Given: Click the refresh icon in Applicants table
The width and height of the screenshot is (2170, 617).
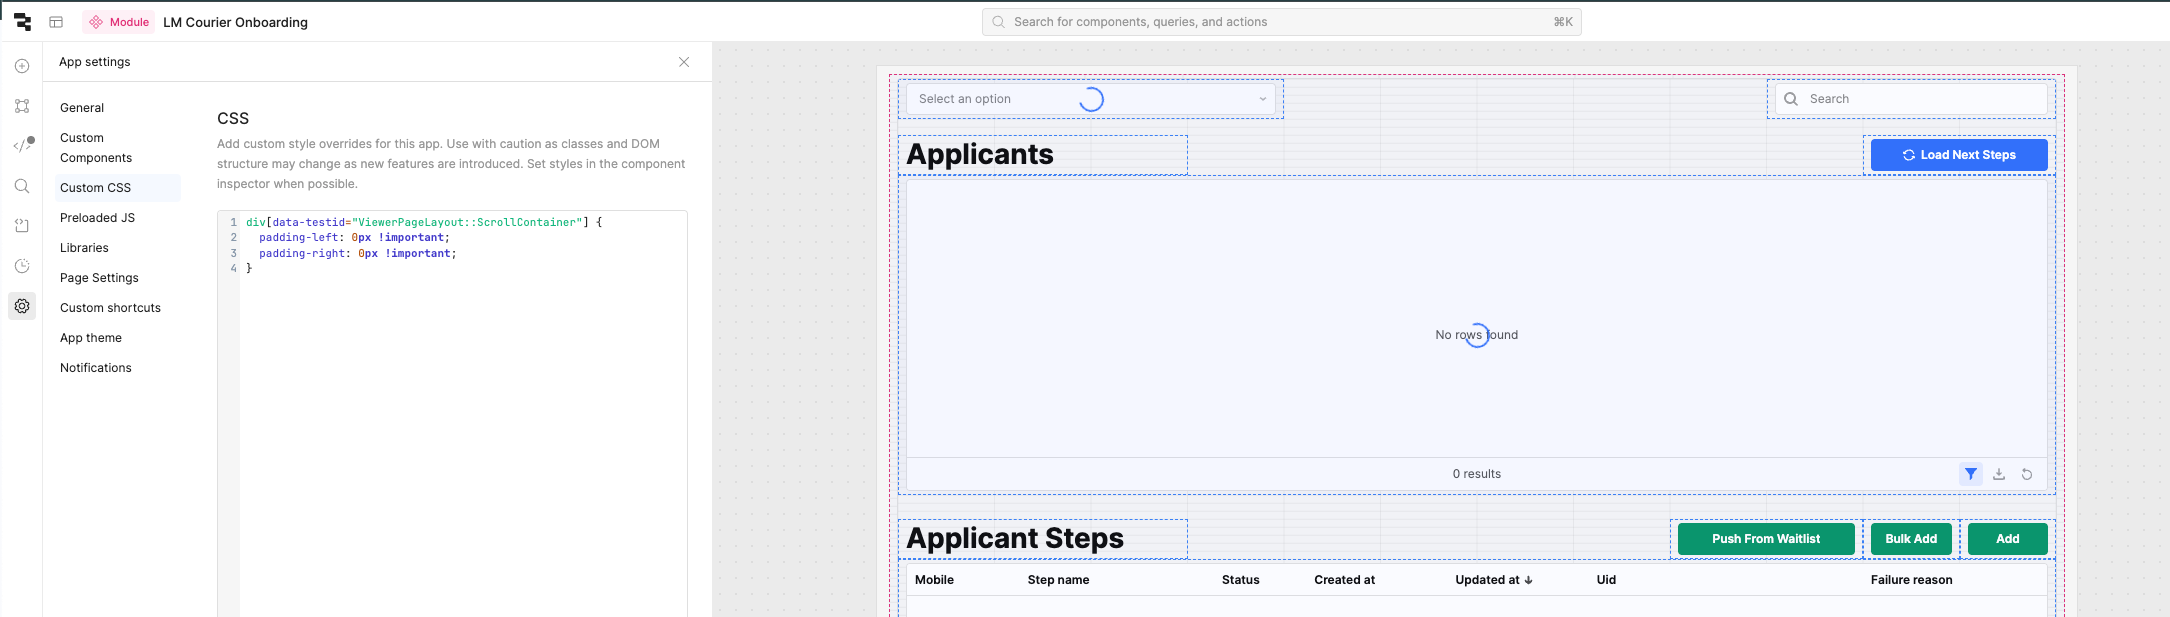Looking at the screenshot, I should [2027, 474].
